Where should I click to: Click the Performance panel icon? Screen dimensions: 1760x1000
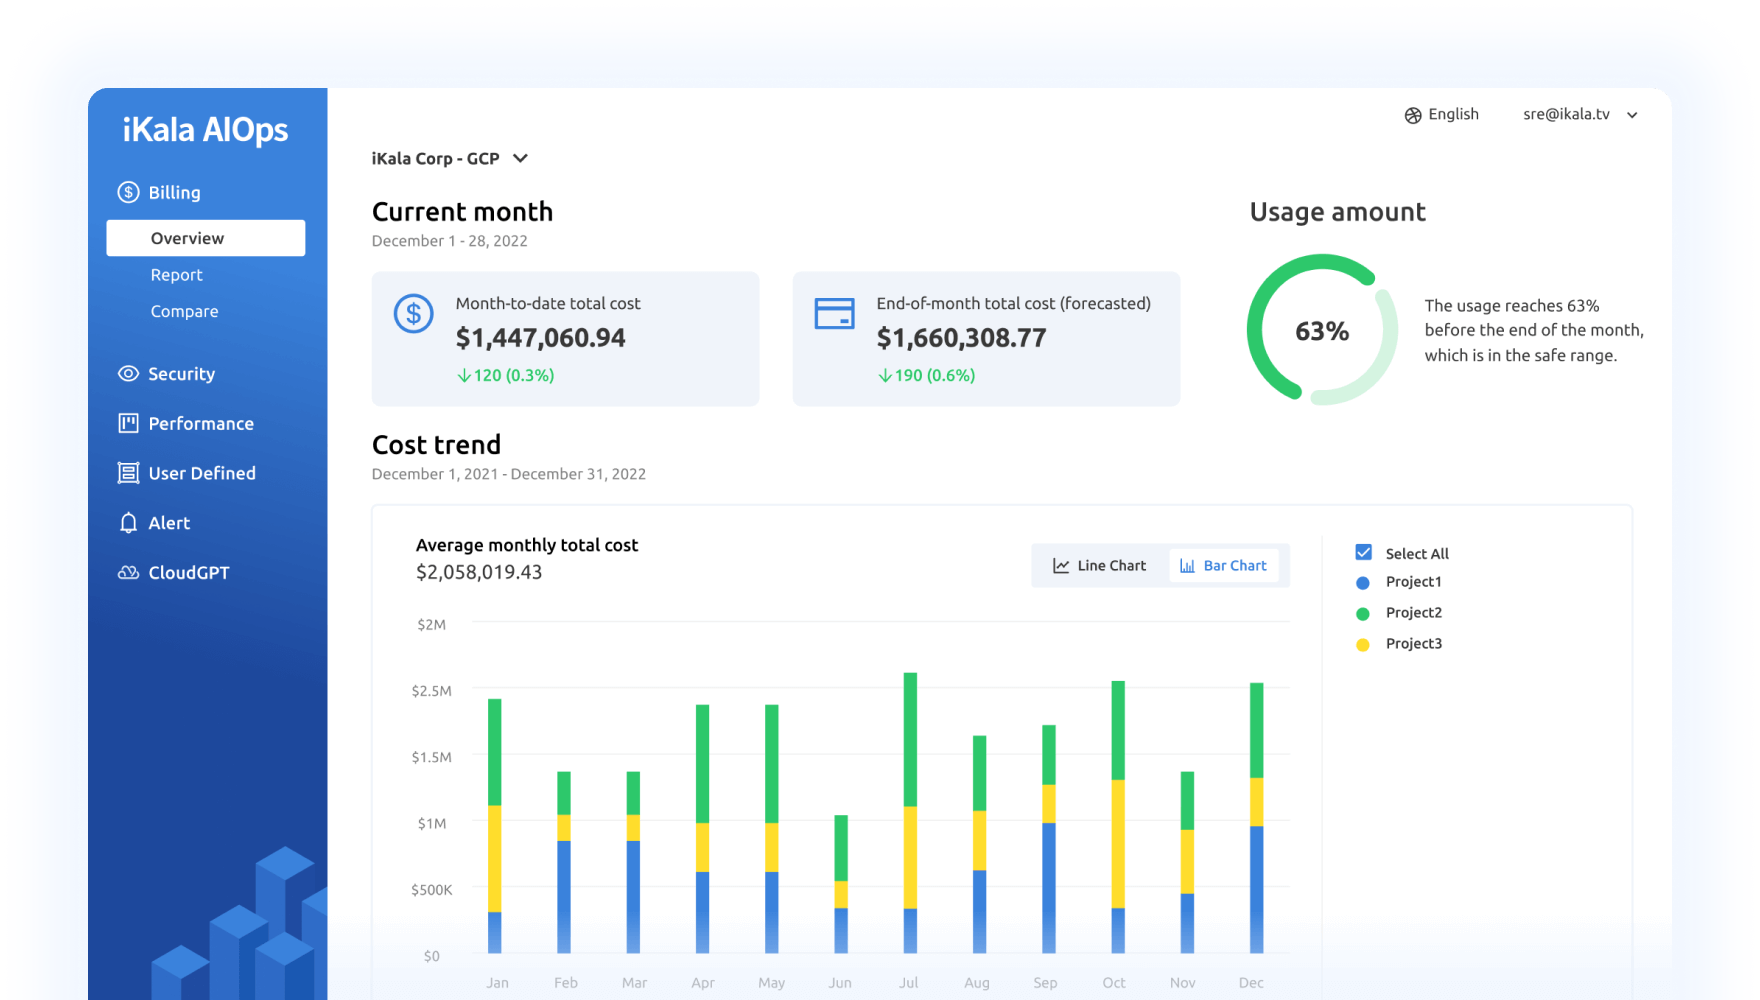128,423
